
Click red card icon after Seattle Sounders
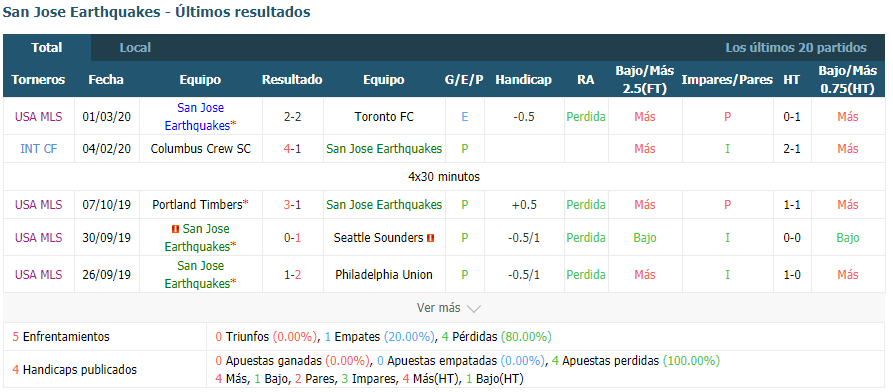pyautogui.click(x=431, y=238)
